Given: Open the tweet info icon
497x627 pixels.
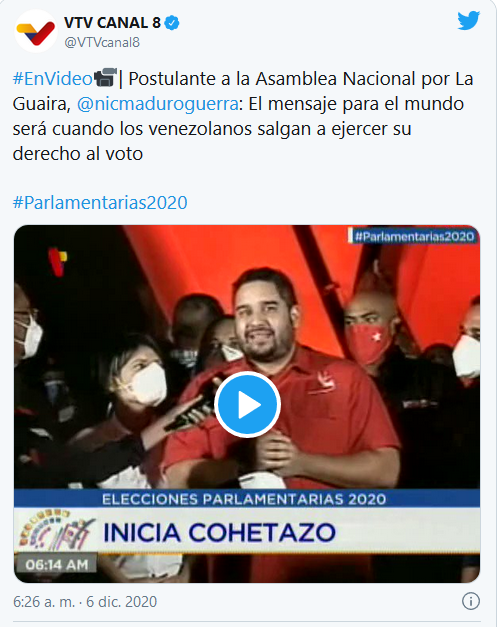Looking at the screenshot, I should pyautogui.click(x=471, y=601).
